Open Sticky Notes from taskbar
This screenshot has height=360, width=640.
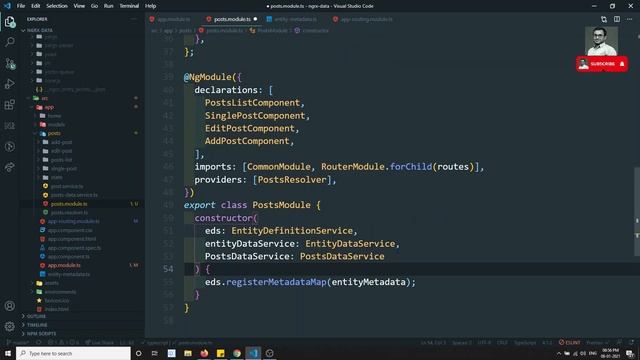point(220,353)
